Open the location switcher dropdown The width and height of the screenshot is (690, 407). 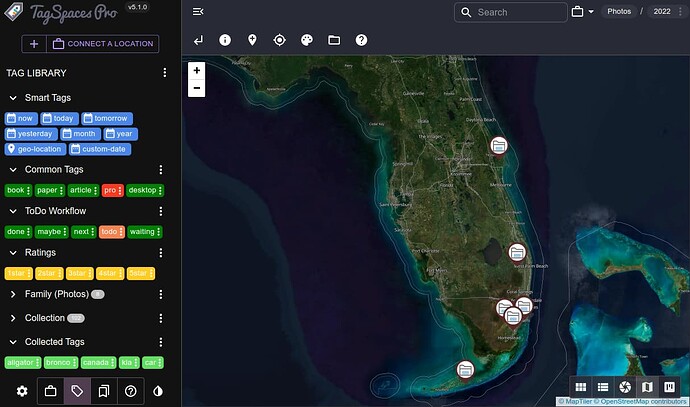[582, 12]
